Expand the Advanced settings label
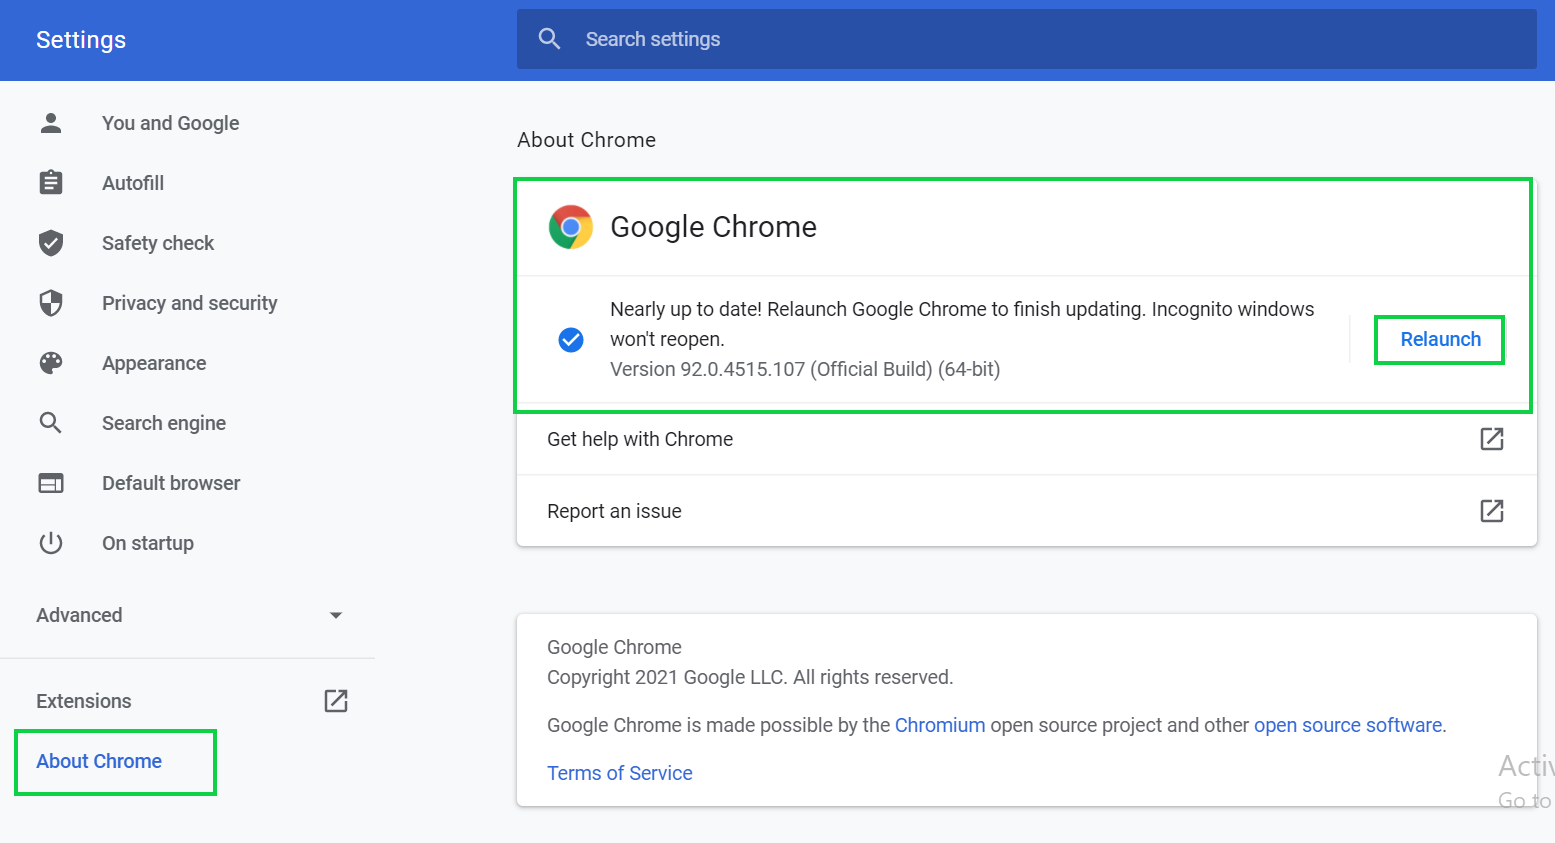The image size is (1555, 843). coord(79,615)
